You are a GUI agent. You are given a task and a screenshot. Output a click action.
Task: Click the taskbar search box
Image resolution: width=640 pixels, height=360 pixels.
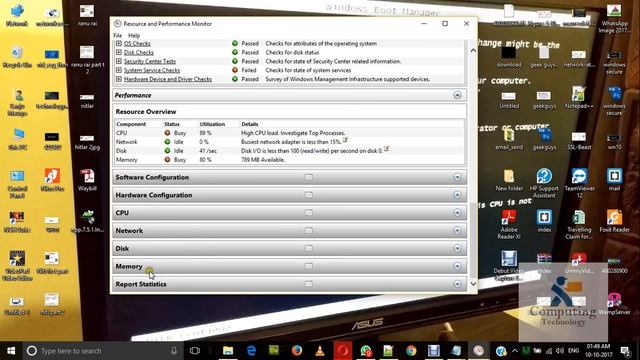point(103,351)
